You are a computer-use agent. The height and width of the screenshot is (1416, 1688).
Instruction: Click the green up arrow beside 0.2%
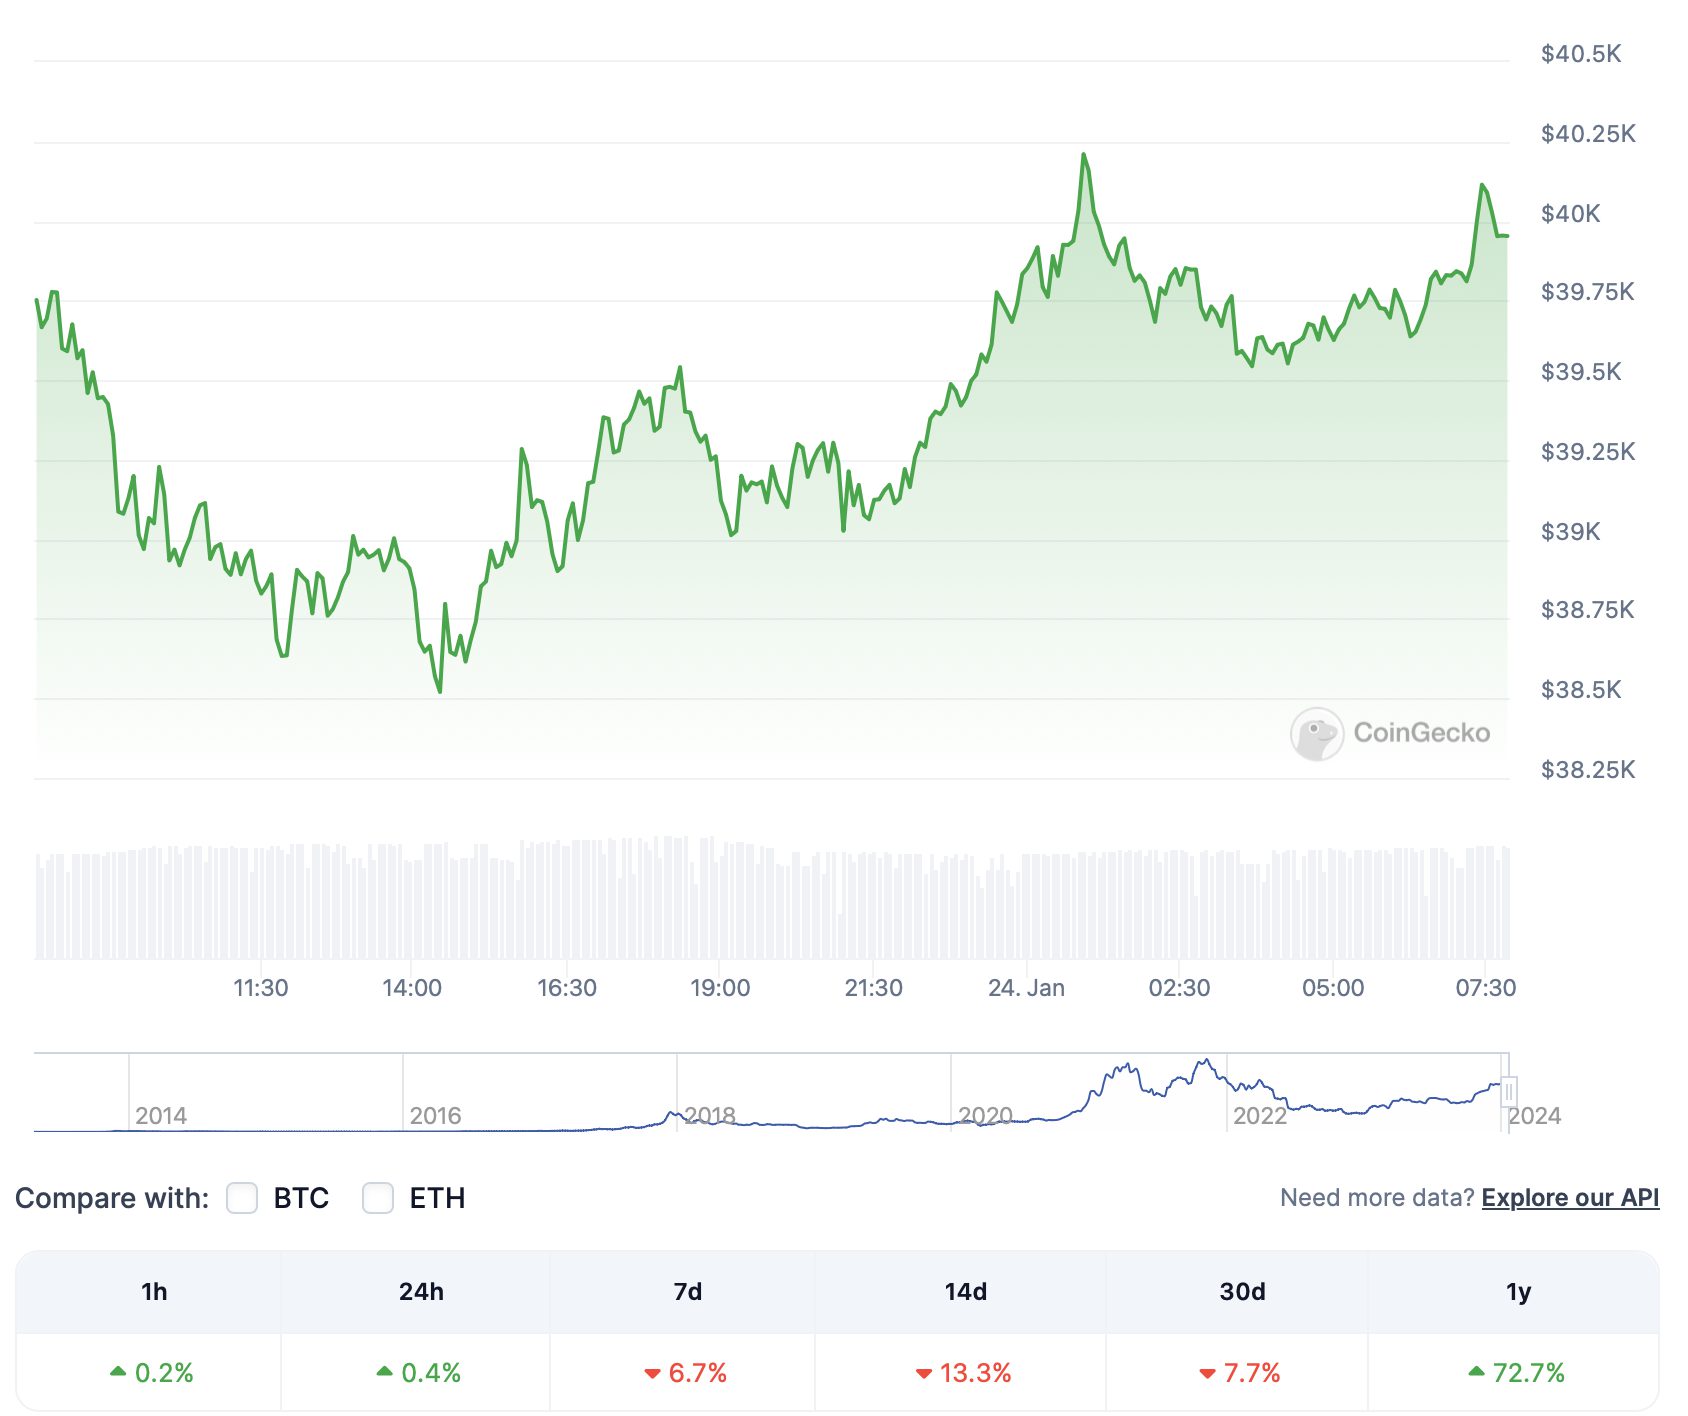[118, 1371]
